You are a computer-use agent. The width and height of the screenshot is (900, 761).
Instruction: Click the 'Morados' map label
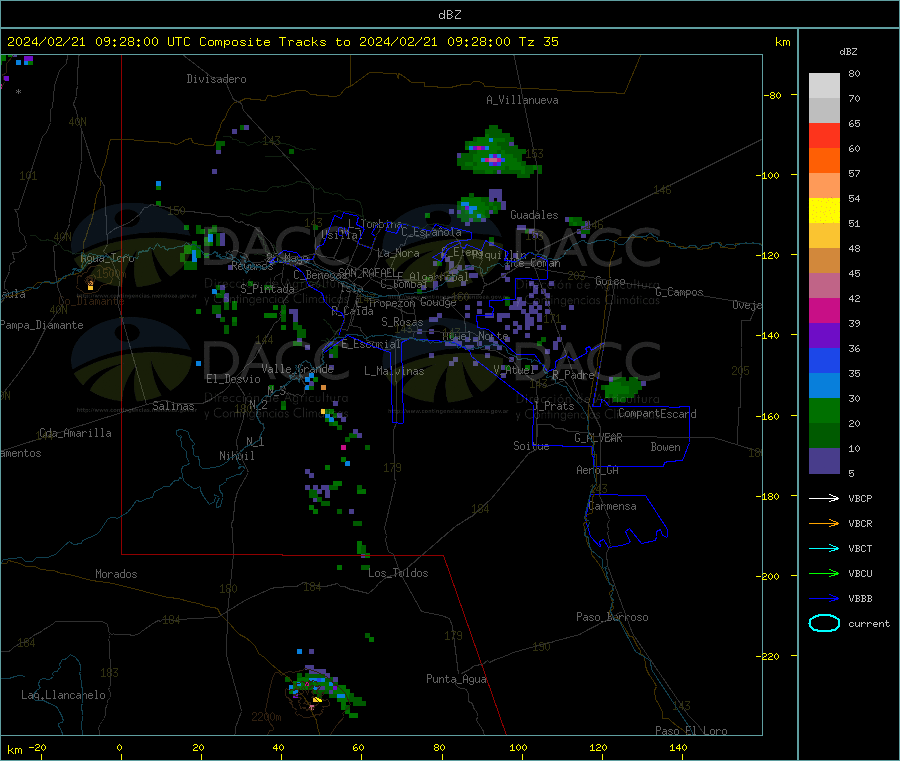(x=116, y=574)
